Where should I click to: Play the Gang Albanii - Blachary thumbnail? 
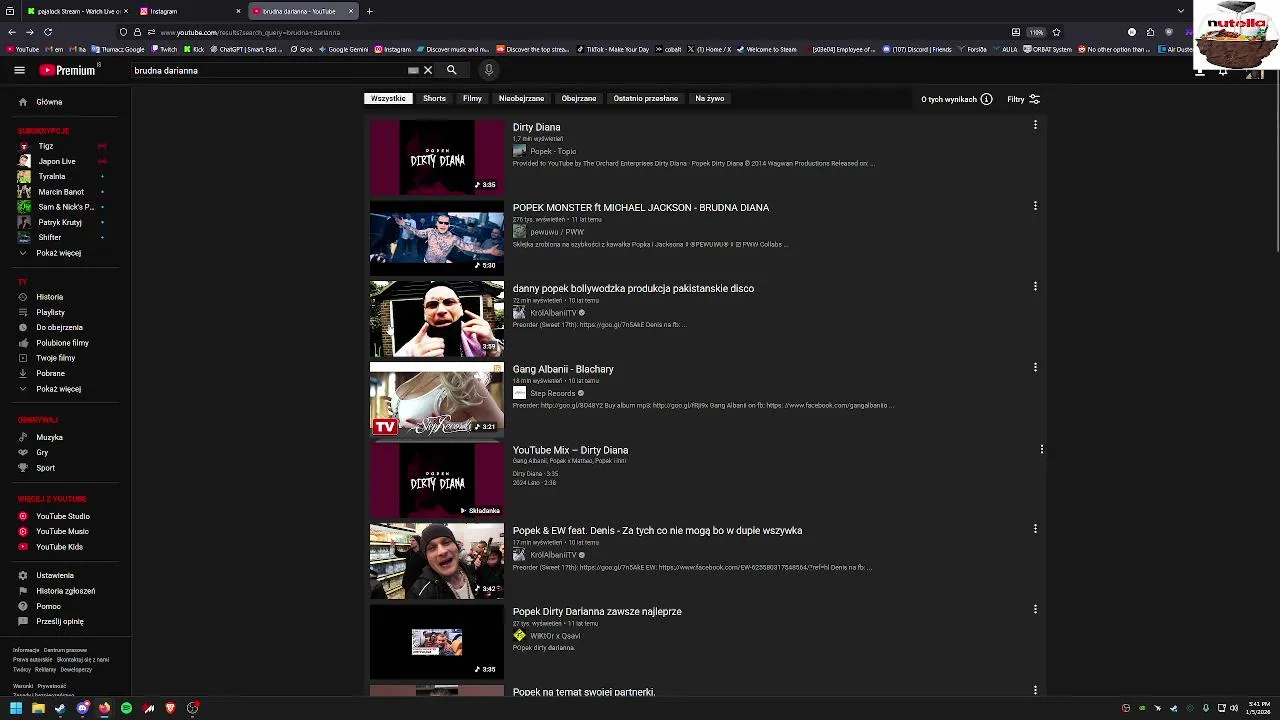[x=437, y=400]
